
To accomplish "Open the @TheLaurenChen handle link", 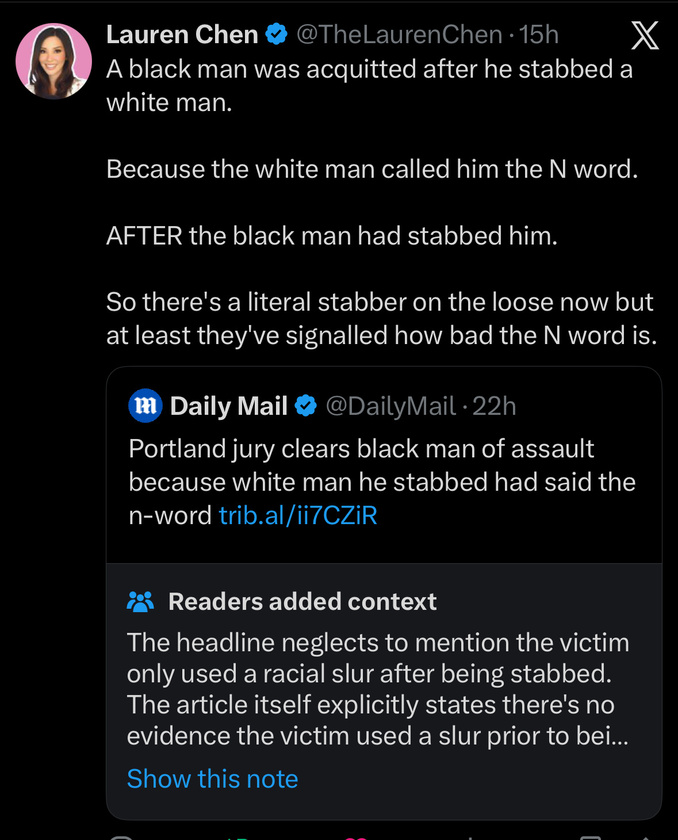I will tap(400, 35).
